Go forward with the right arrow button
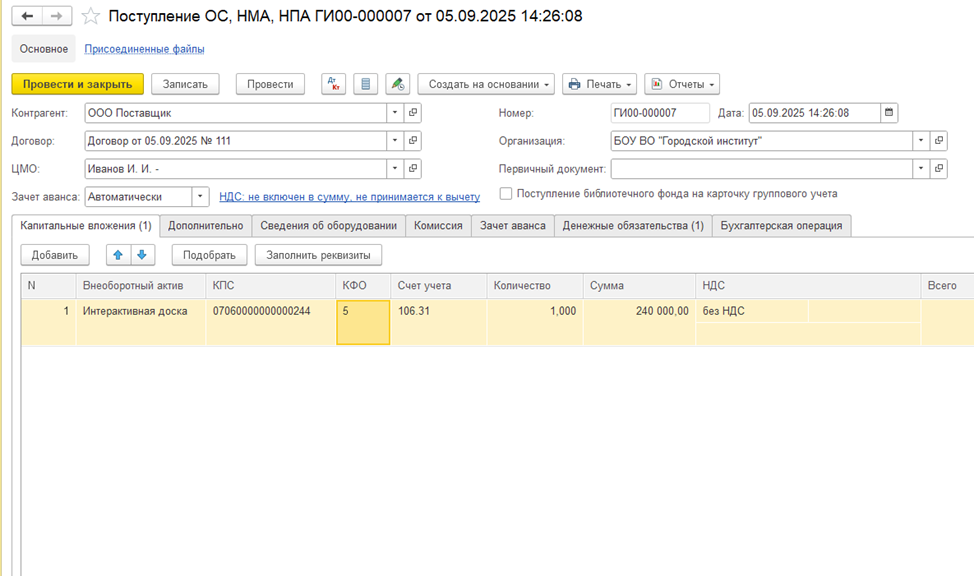Image resolution: width=974 pixels, height=576 pixels. (57, 16)
